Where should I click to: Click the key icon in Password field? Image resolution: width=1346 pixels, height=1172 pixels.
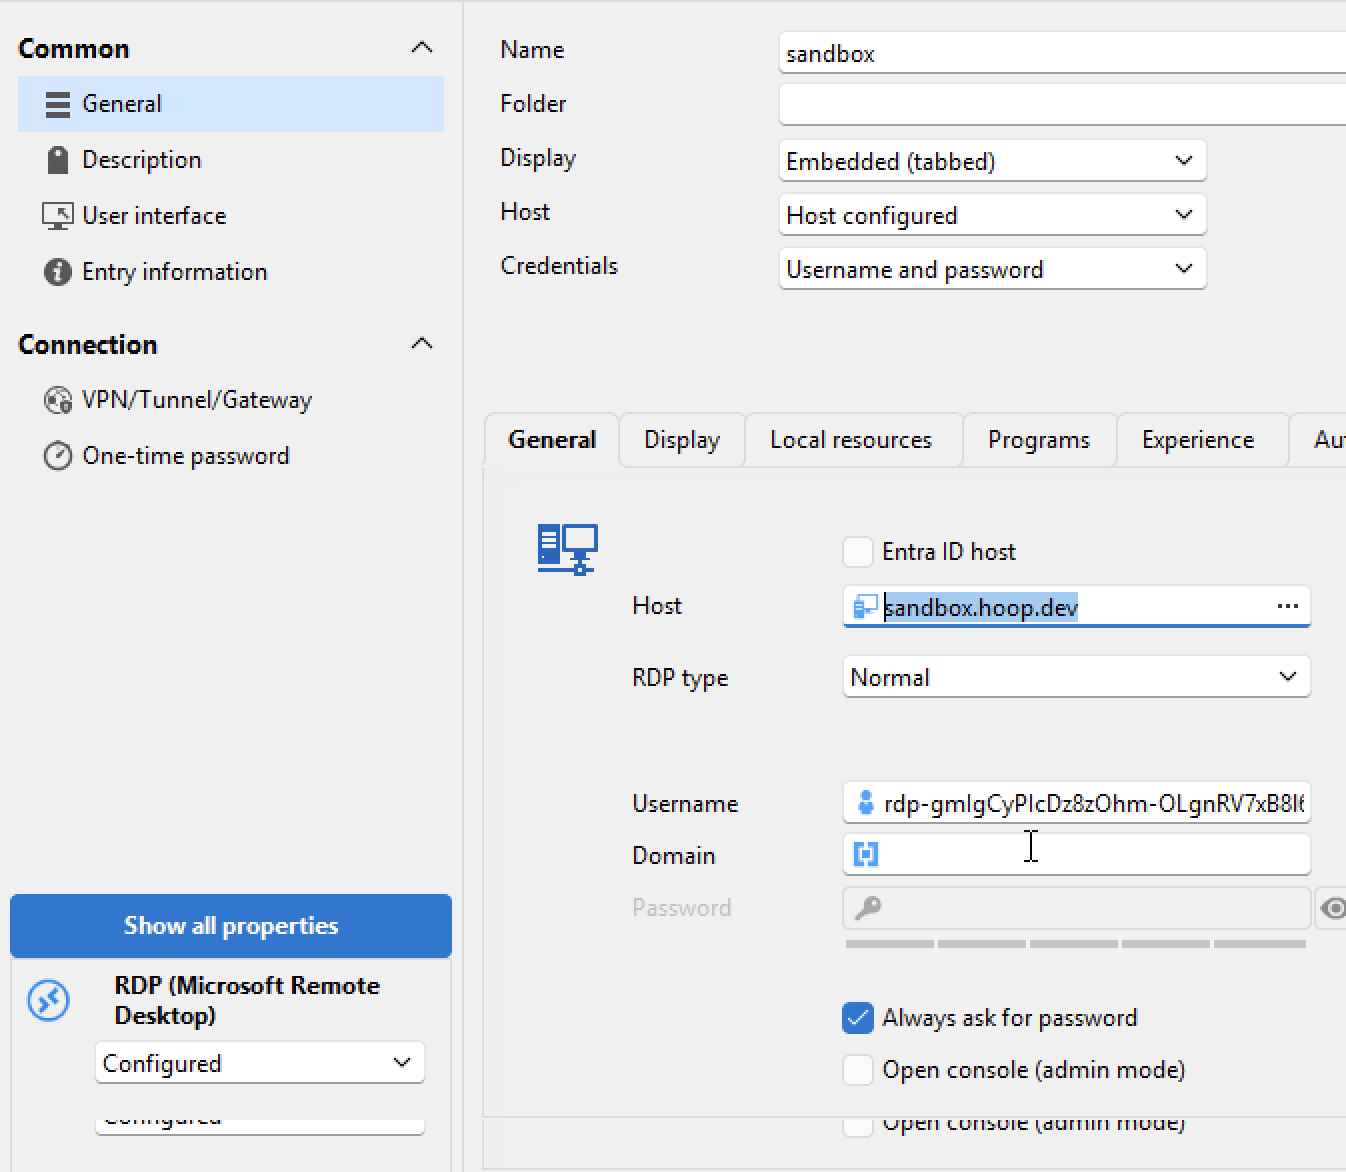[x=868, y=908]
